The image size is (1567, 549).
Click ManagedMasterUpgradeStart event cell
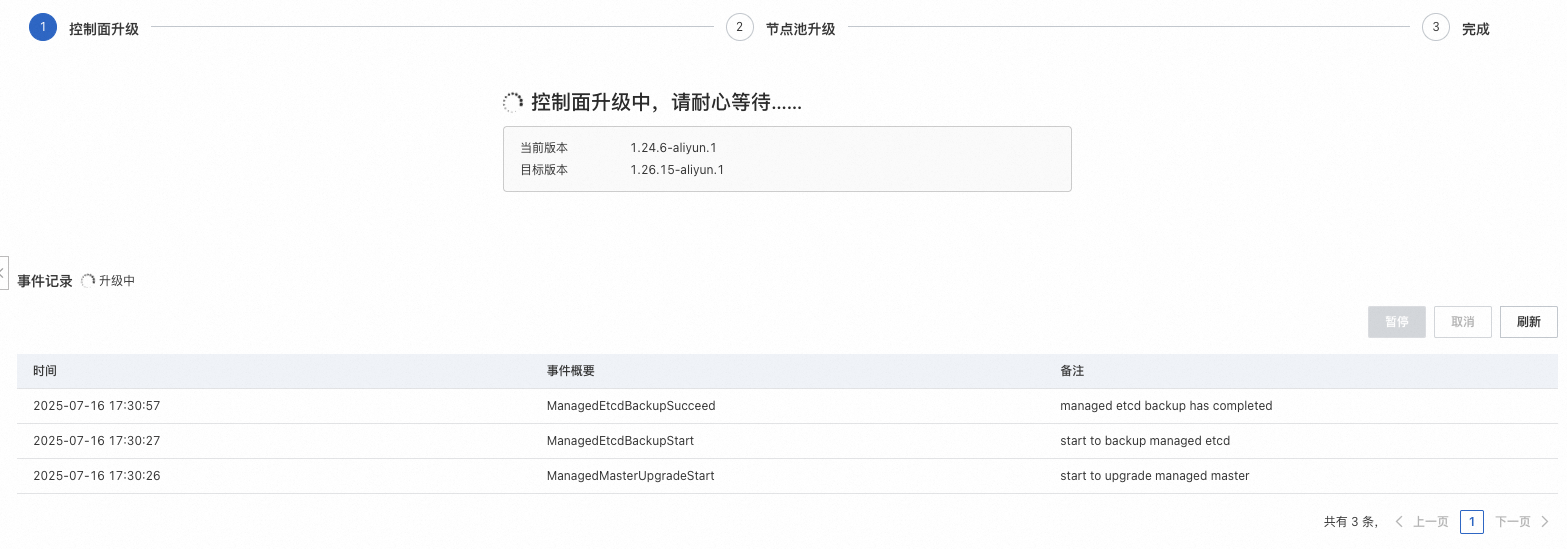coord(631,476)
